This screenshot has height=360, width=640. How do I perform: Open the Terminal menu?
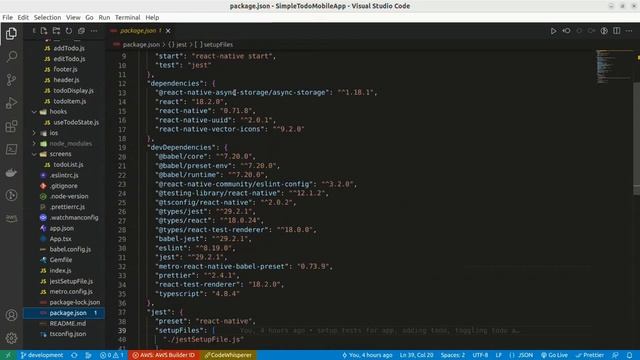[127, 18]
